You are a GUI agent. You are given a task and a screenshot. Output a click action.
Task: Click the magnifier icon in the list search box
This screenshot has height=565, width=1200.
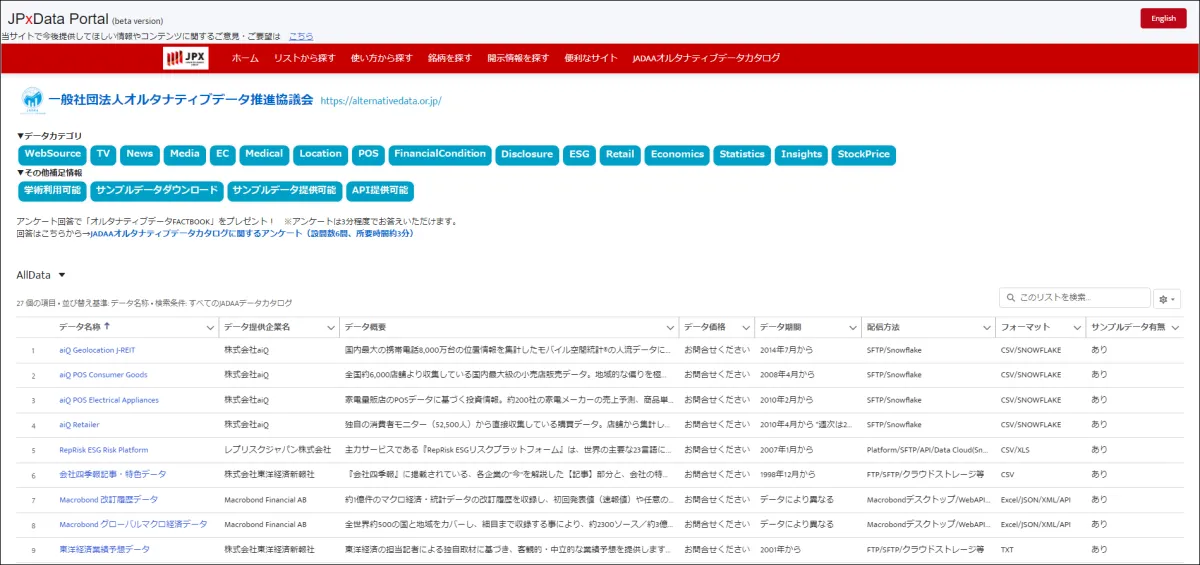point(1010,298)
